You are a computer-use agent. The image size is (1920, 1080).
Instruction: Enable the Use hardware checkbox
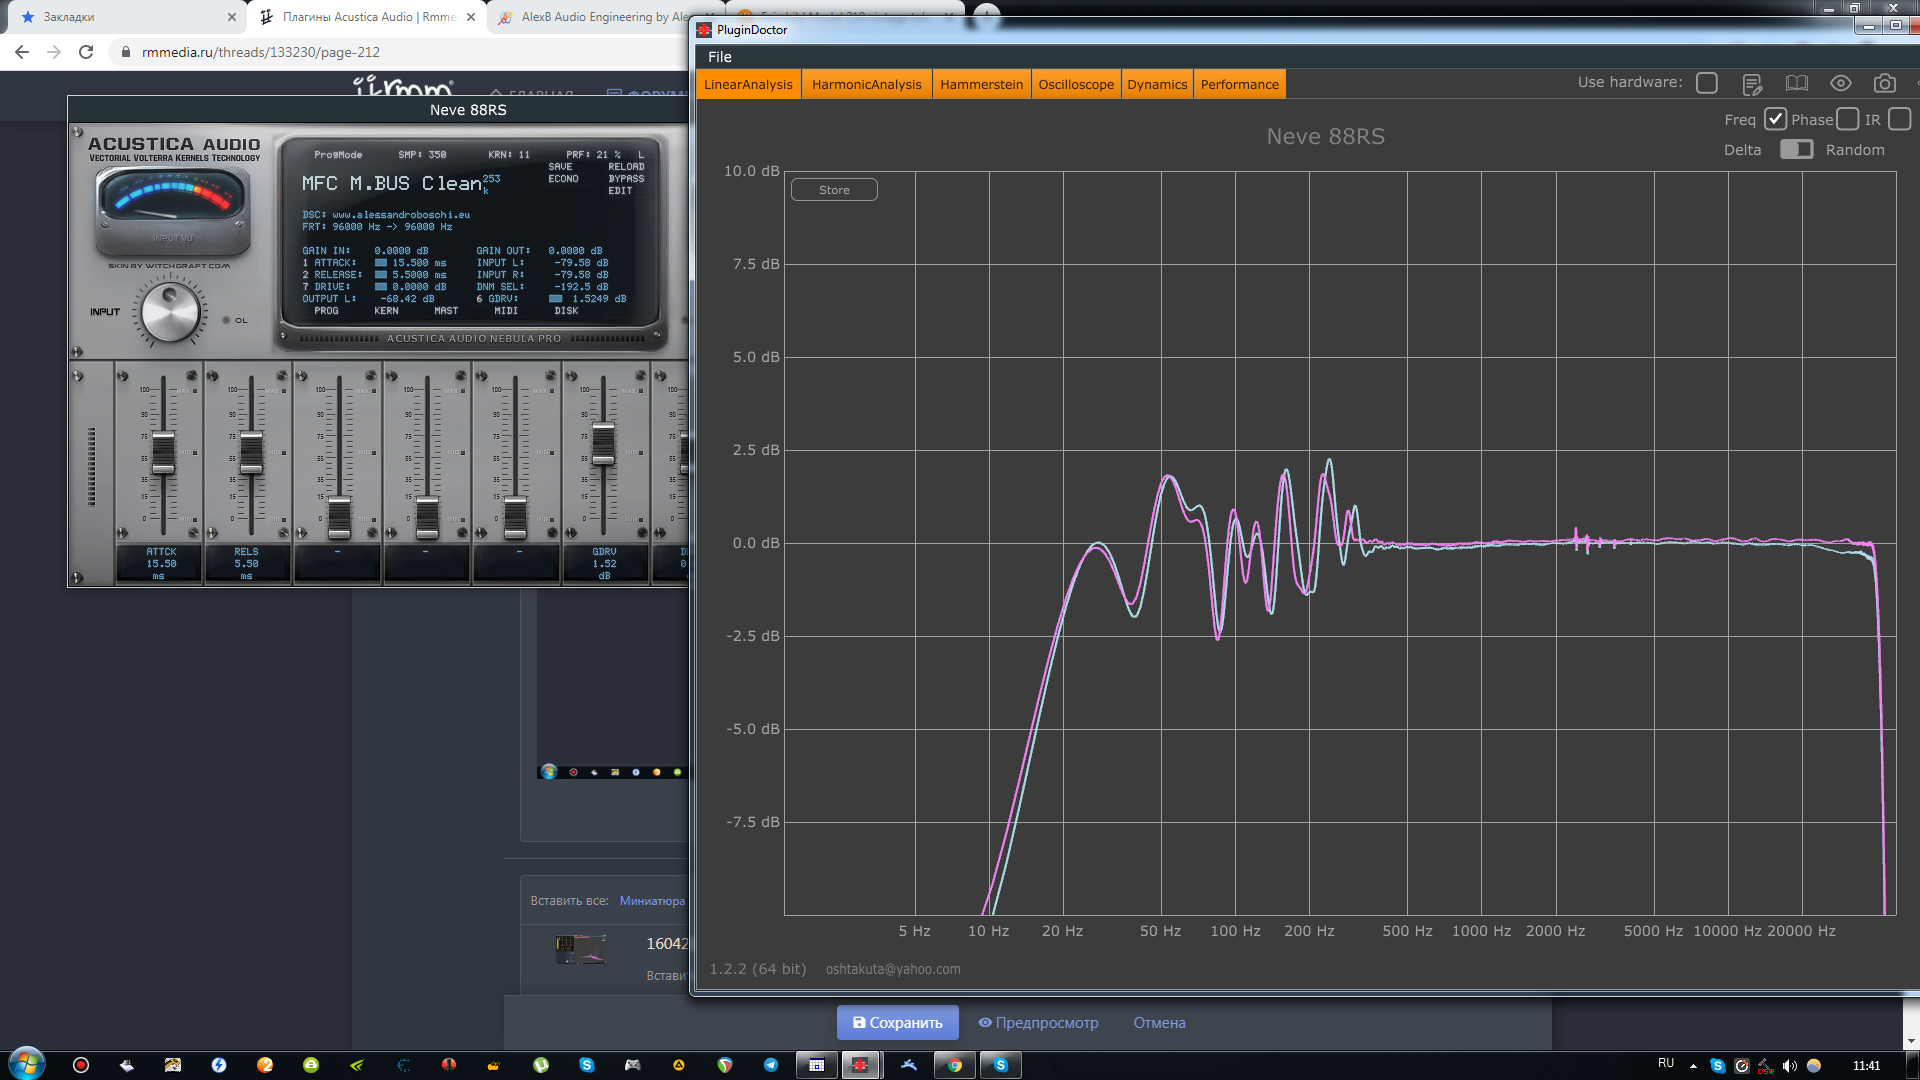[1707, 83]
